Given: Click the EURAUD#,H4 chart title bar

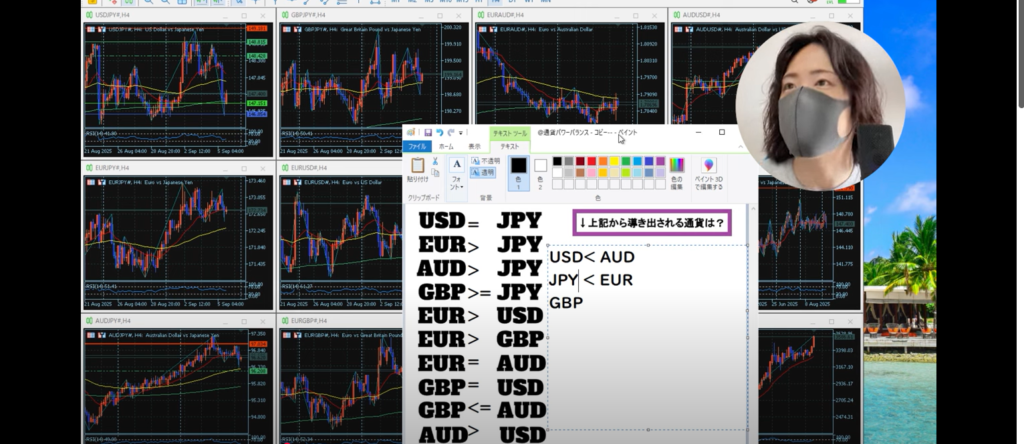Looking at the screenshot, I should point(569,15).
